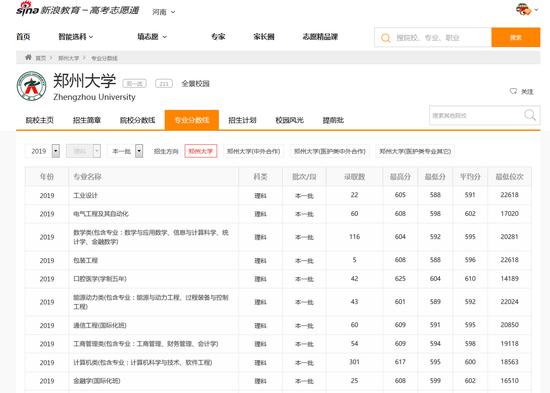Switch to the 院校分数线 tab
The height and width of the screenshot is (393, 550).
click(138, 120)
